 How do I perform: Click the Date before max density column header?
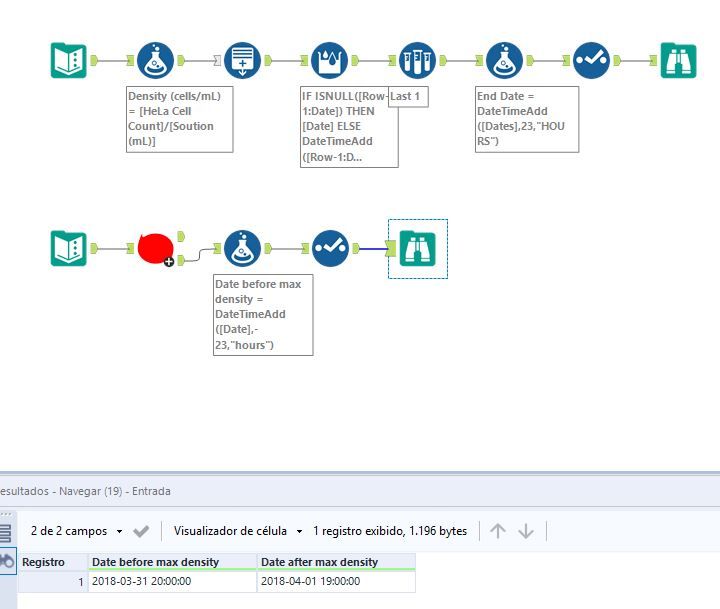172,562
